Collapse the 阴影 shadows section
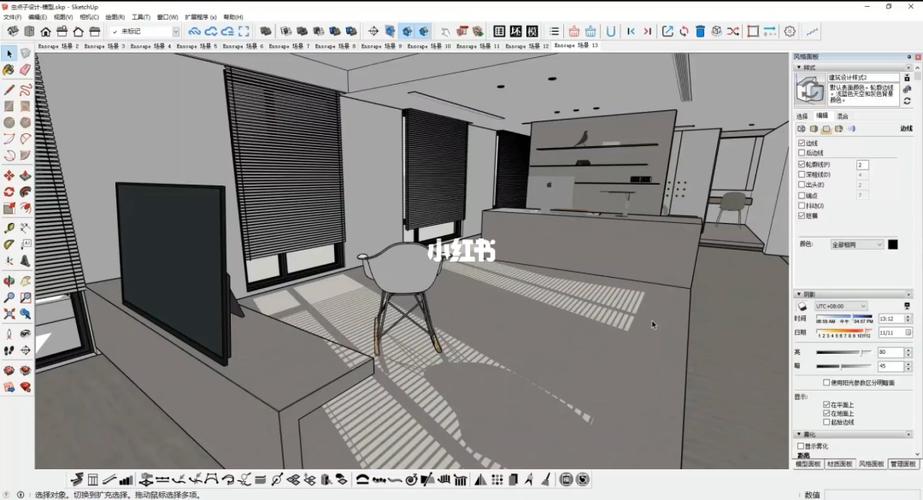The image size is (923, 500). coord(799,294)
